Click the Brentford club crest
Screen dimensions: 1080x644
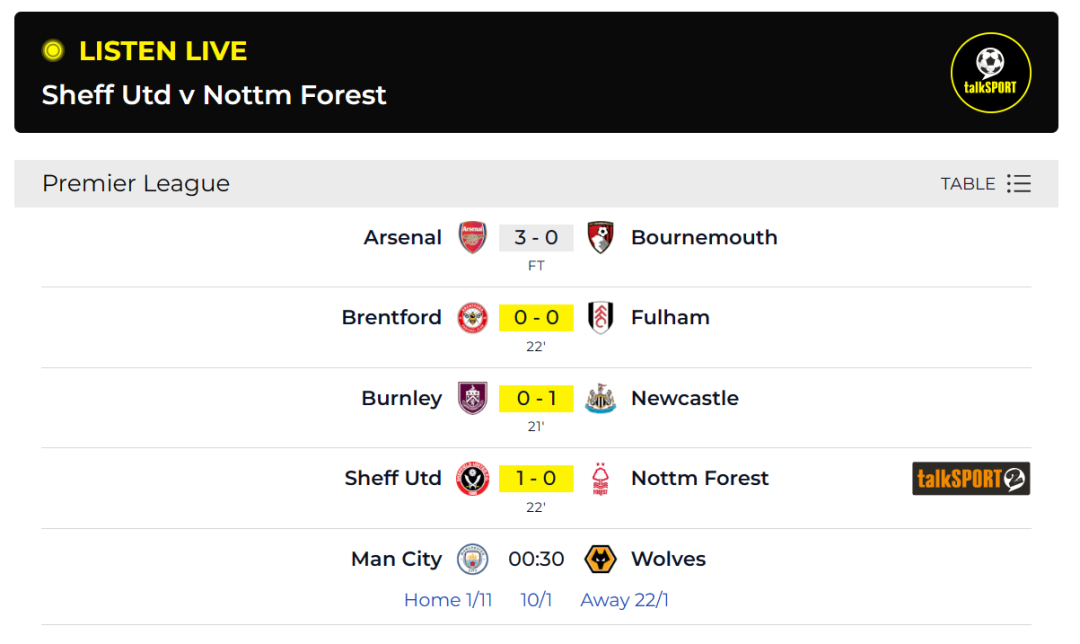click(473, 318)
